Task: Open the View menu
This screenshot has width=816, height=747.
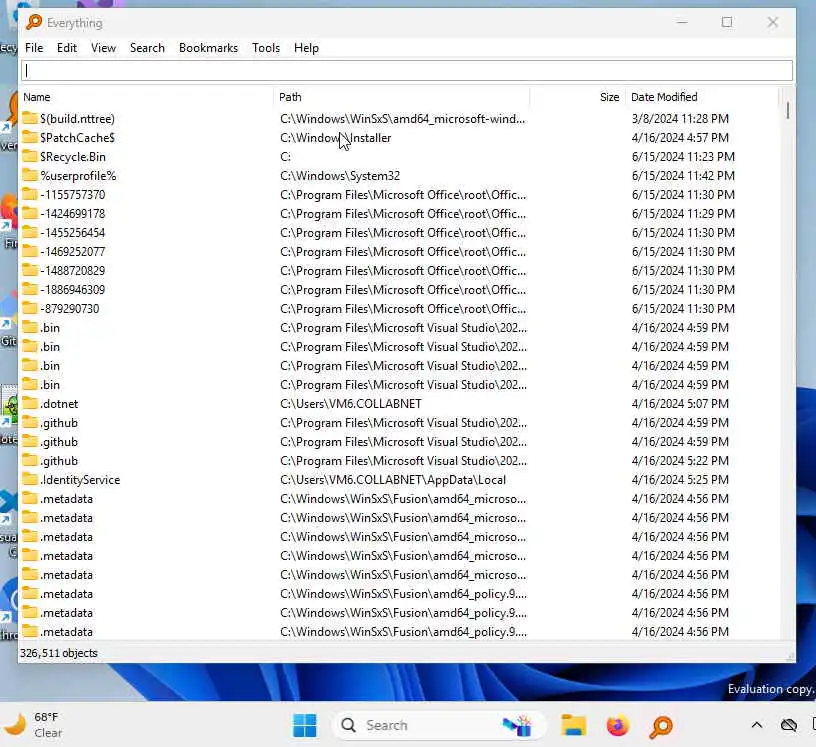Action: tap(103, 48)
